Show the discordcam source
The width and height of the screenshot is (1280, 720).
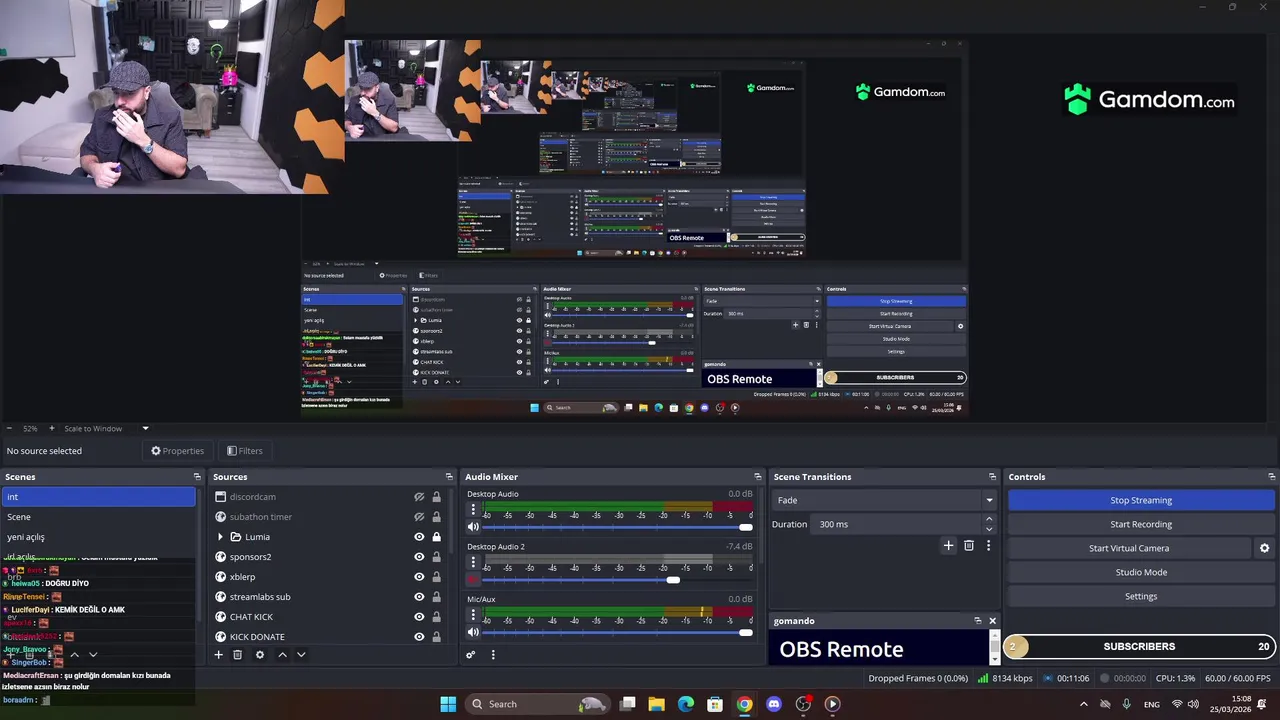(419, 497)
